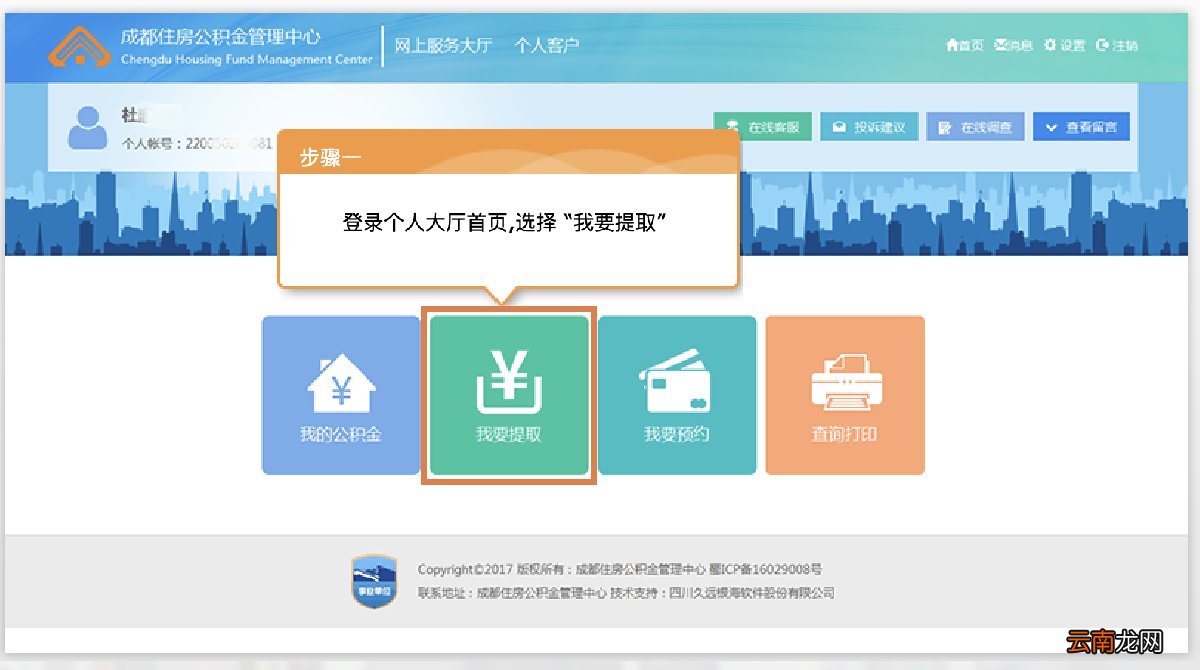
Task: Open 查询打印 printer icon
Action: (x=845, y=380)
